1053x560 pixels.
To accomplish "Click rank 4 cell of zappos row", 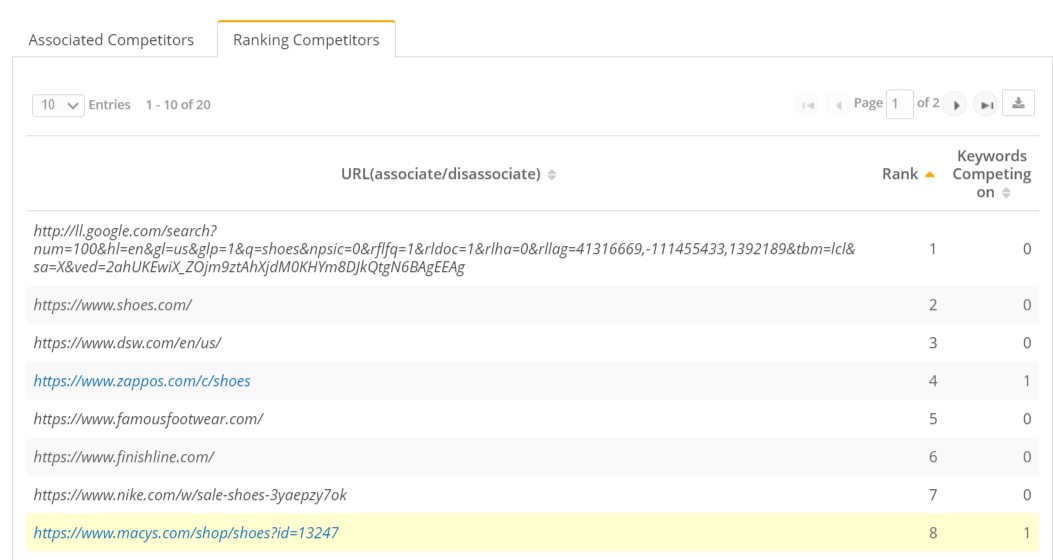I will tap(933, 381).
